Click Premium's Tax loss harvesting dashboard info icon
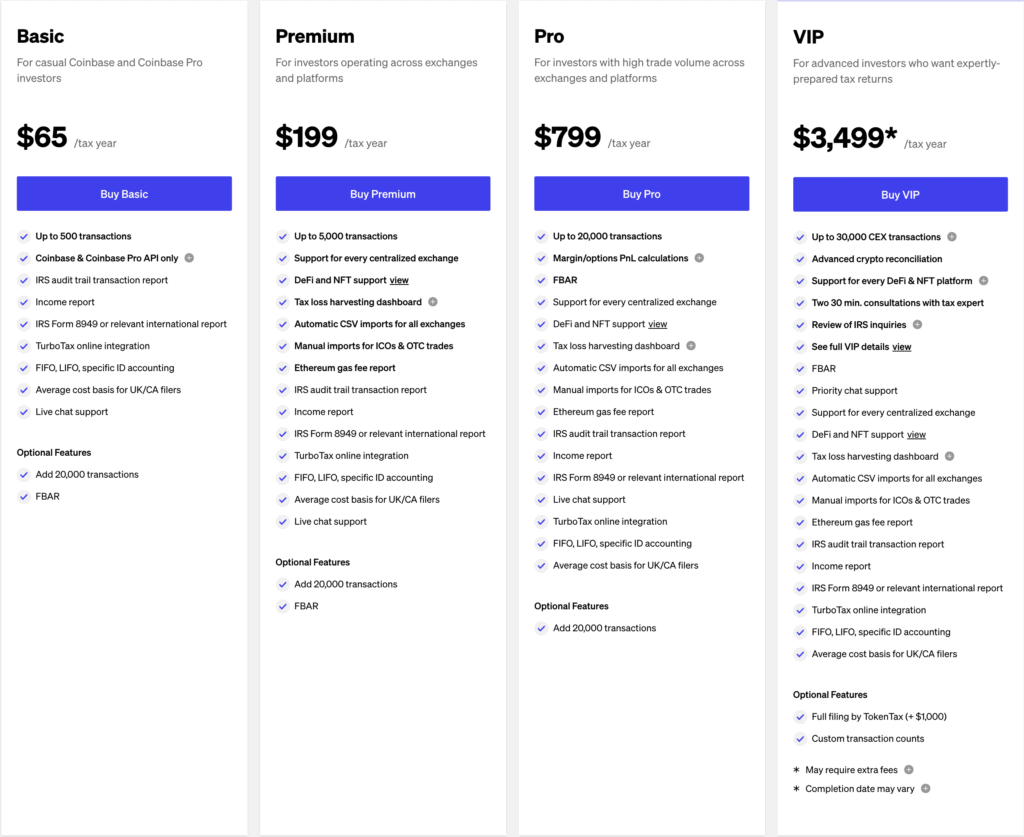 (433, 303)
